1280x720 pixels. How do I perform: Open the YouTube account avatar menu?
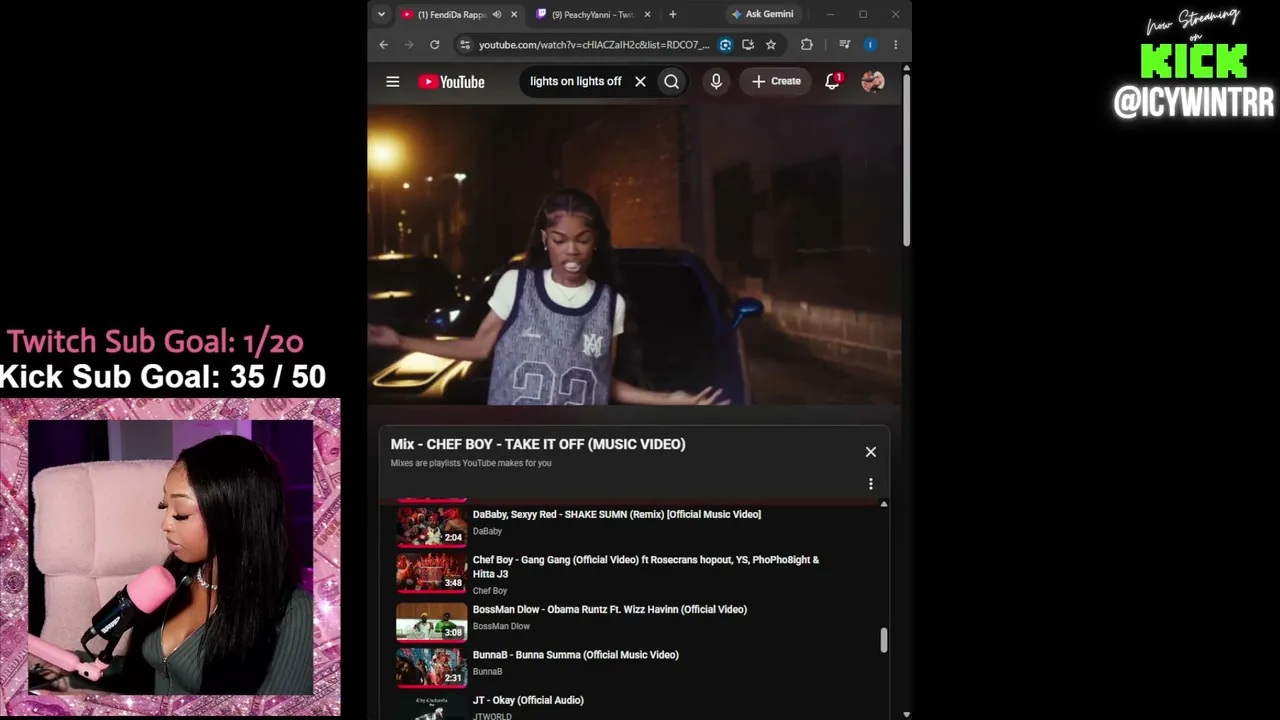(x=873, y=82)
